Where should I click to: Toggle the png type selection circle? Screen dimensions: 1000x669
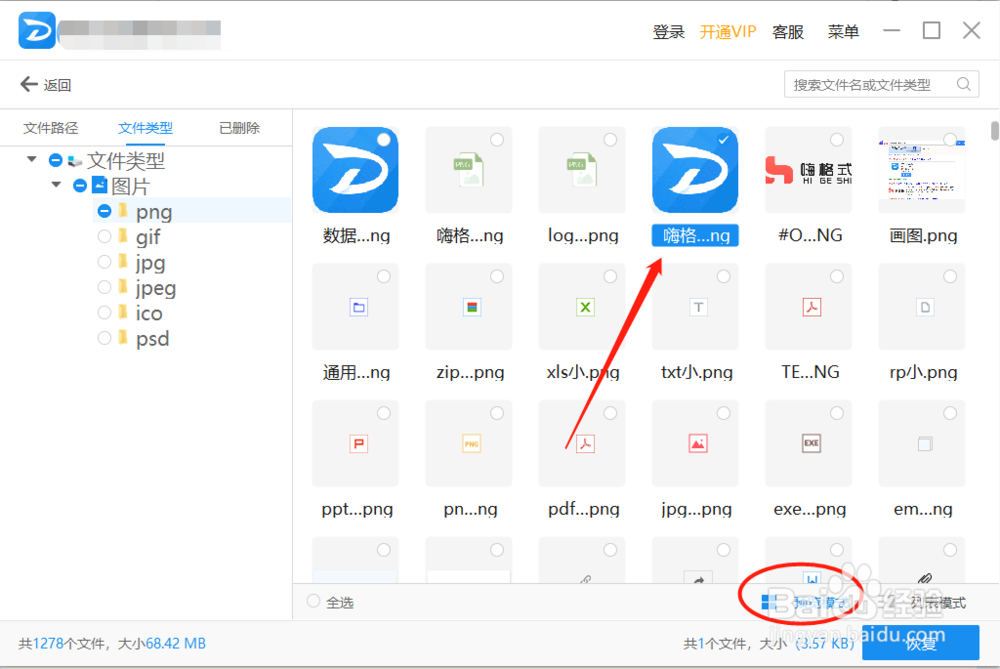point(104,210)
